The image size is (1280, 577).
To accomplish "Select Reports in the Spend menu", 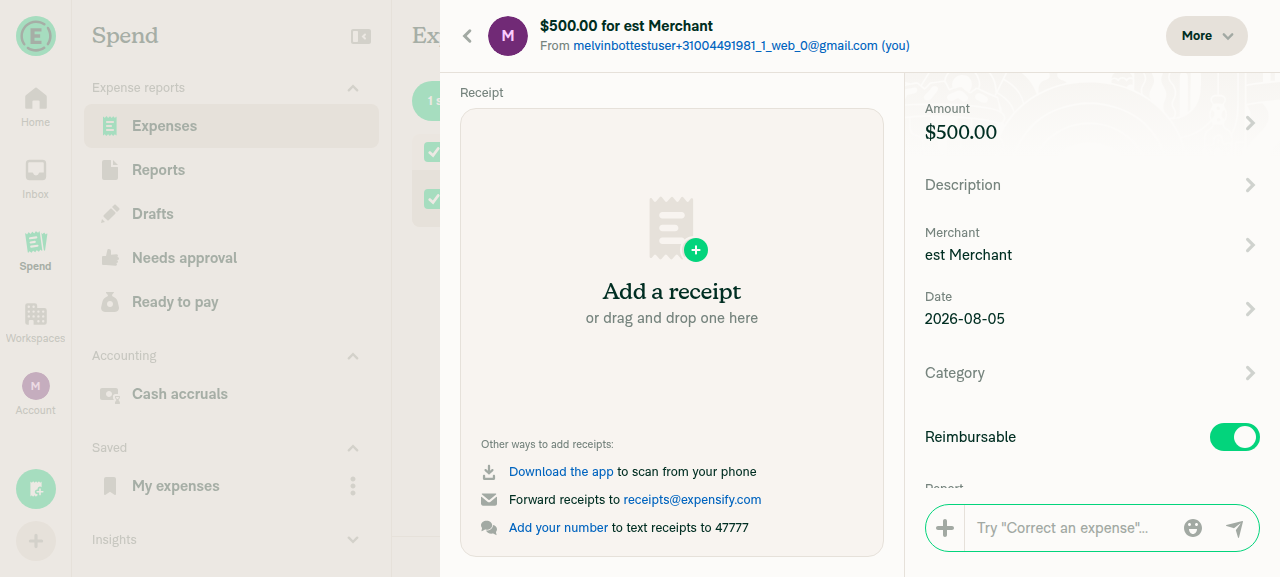I will point(231,170).
